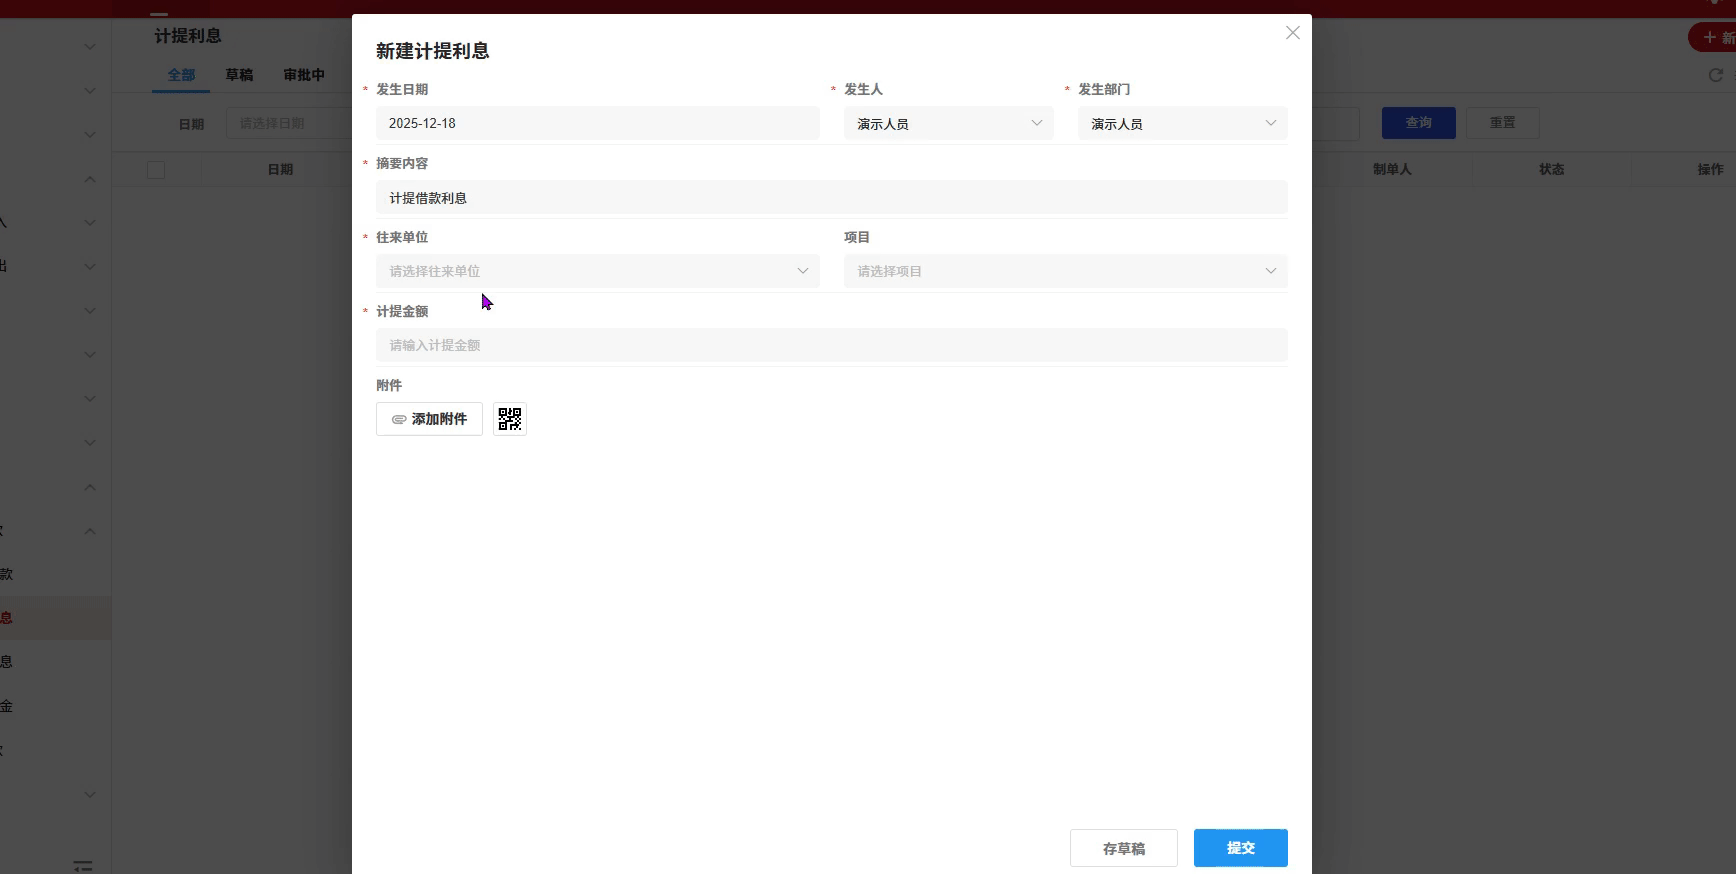This screenshot has width=1736, height=874.
Task: Click the 提交 button
Action: point(1240,848)
